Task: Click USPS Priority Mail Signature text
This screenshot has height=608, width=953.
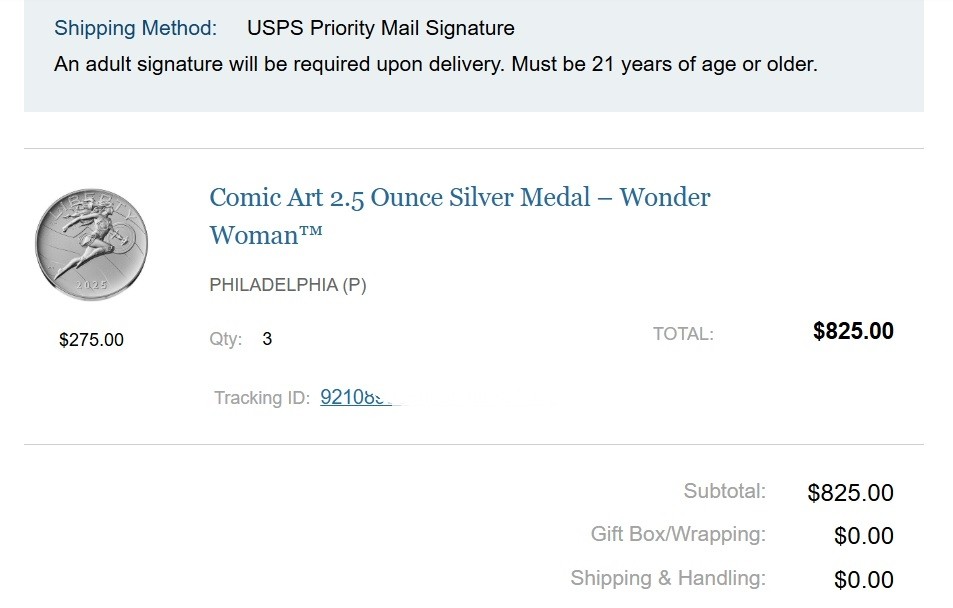Action: click(380, 28)
